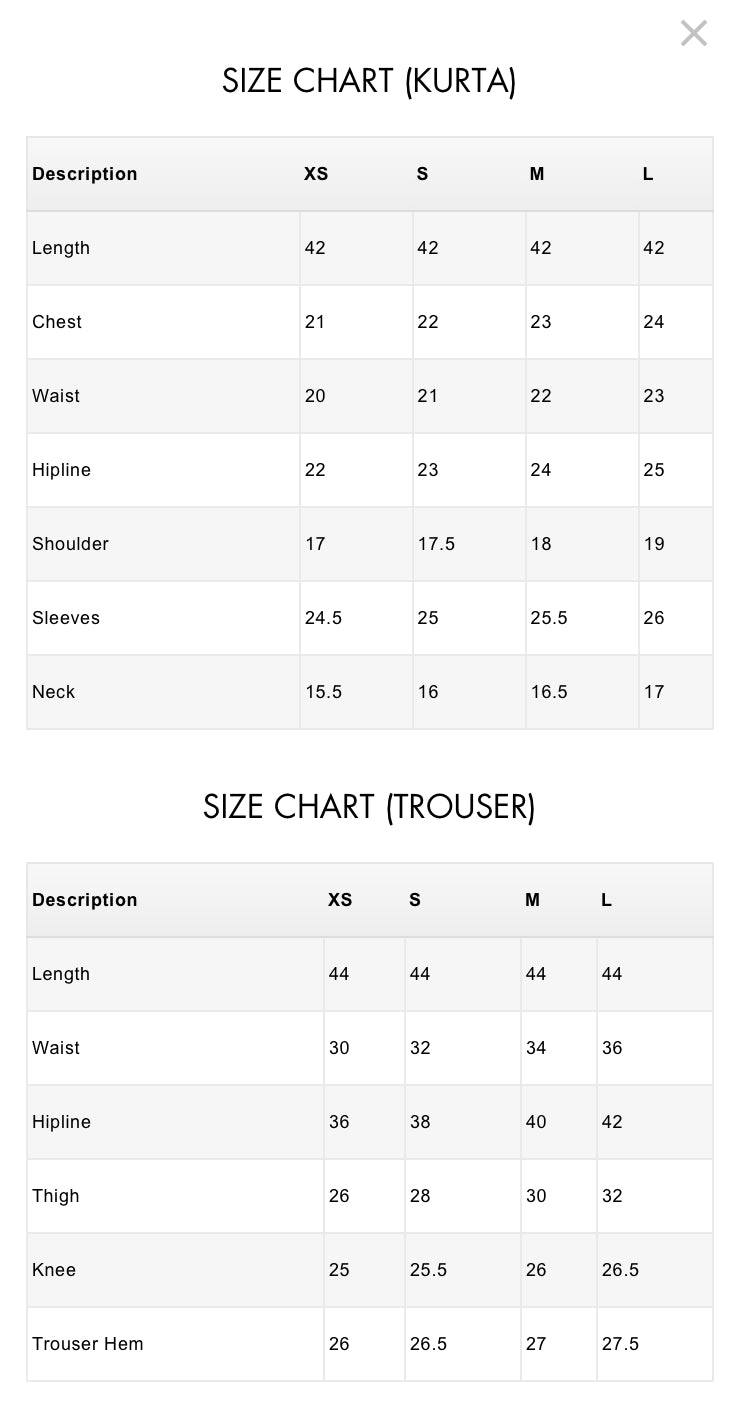Select the Kurta Chest row label
Image resolution: width=742 pixels, height=1407 pixels.
coord(57,322)
